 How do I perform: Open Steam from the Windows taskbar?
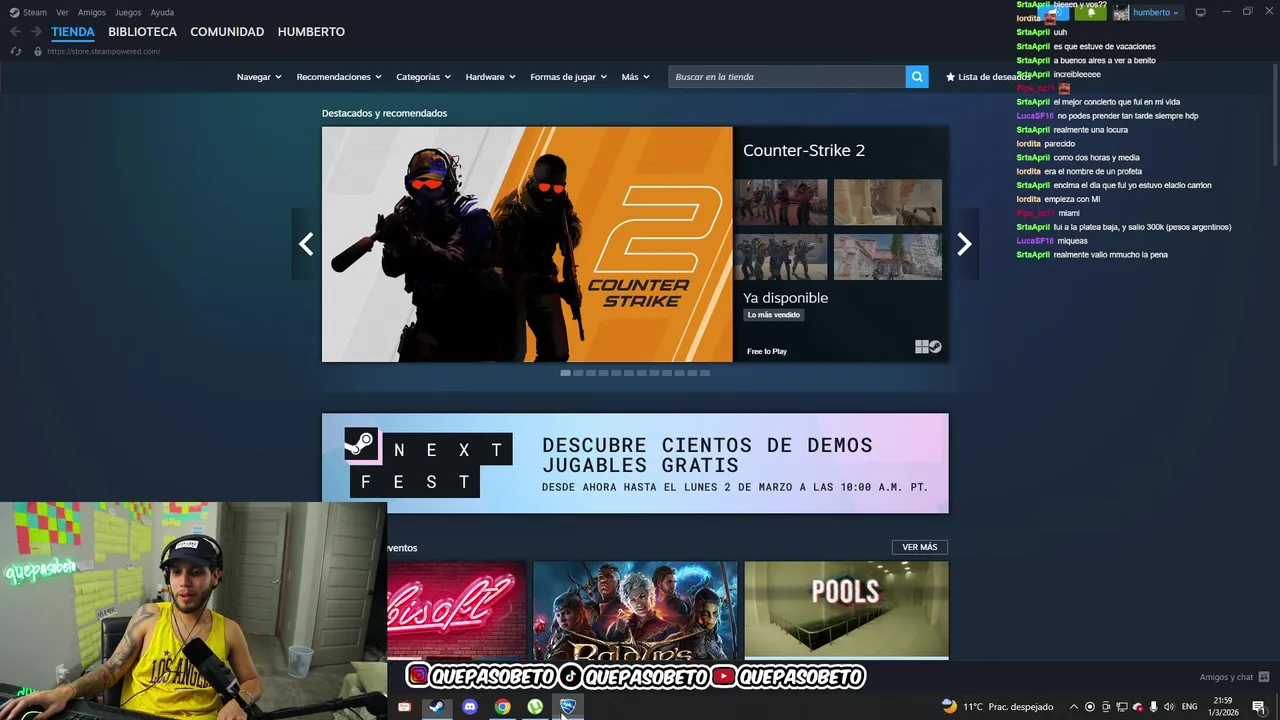click(x=436, y=707)
